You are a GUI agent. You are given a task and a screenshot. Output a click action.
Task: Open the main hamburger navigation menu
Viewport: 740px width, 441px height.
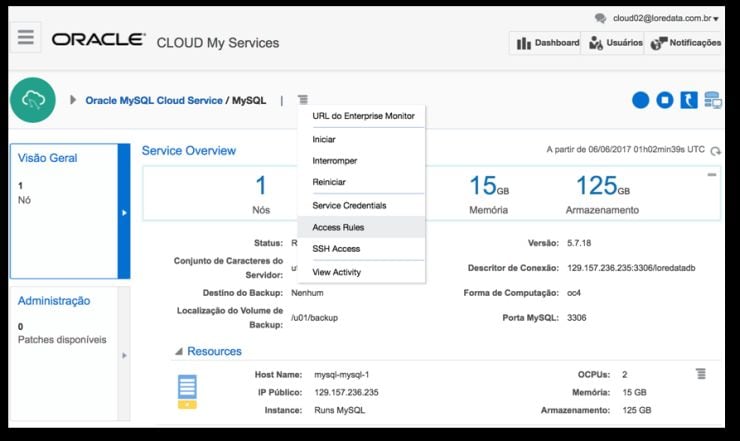[27, 39]
